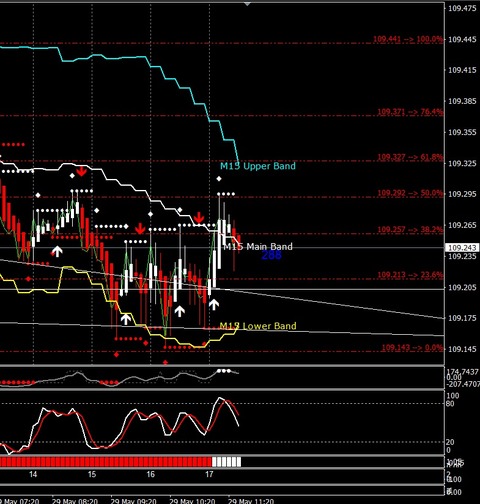Select Fibonacci label '109.327 -> 61.8%'
Screen dimensions: 480x504
pos(410,157)
